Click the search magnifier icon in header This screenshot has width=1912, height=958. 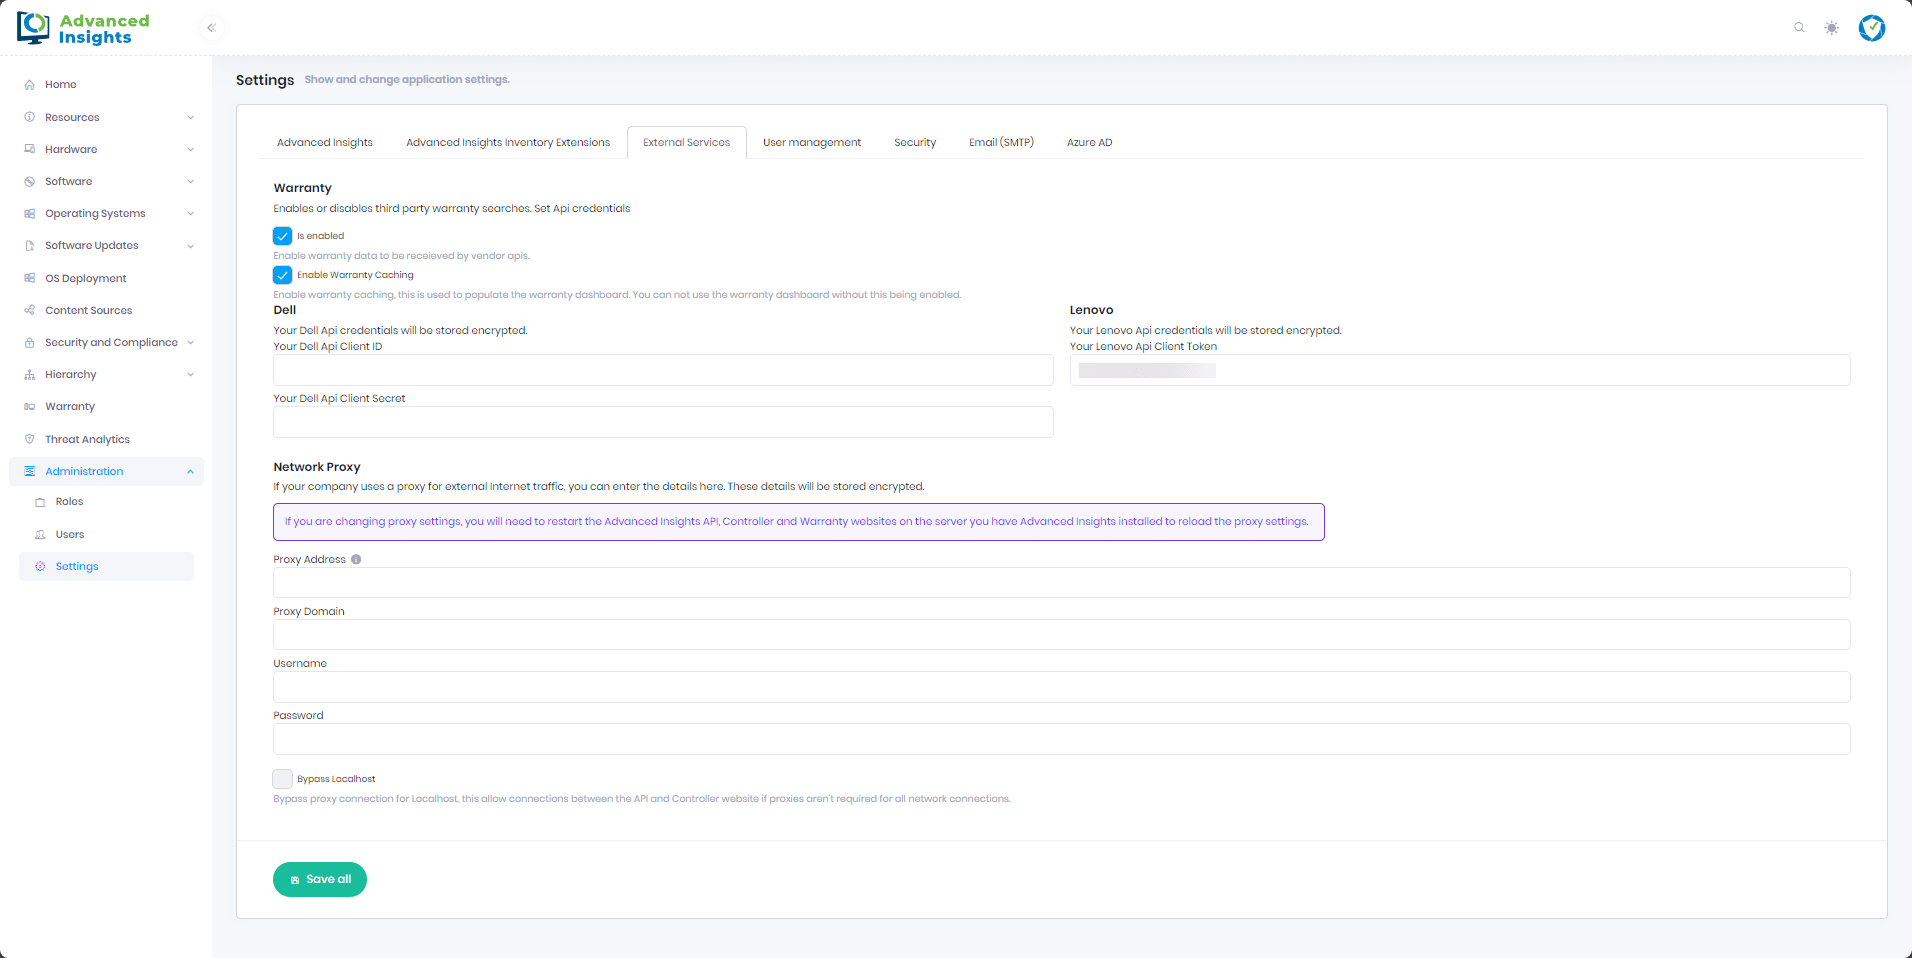coord(1799,28)
